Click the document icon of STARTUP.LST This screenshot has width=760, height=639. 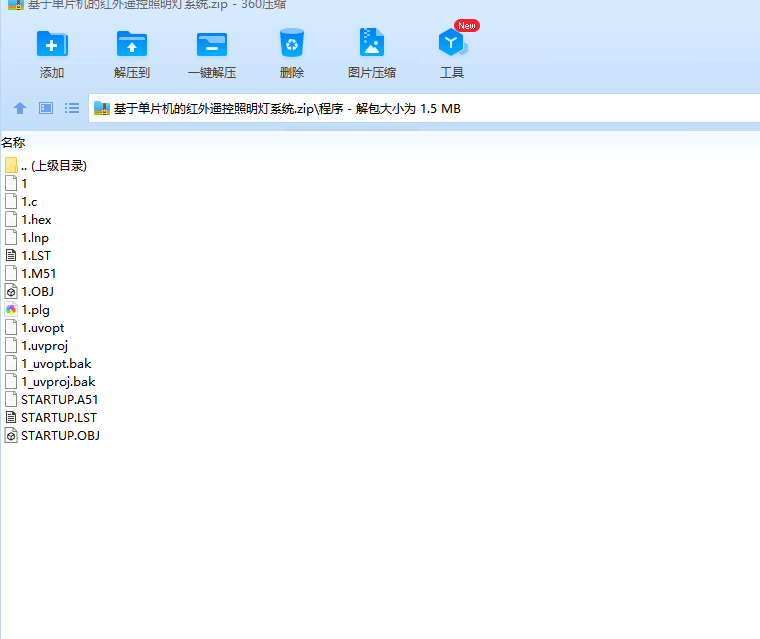pyautogui.click(x=11, y=417)
